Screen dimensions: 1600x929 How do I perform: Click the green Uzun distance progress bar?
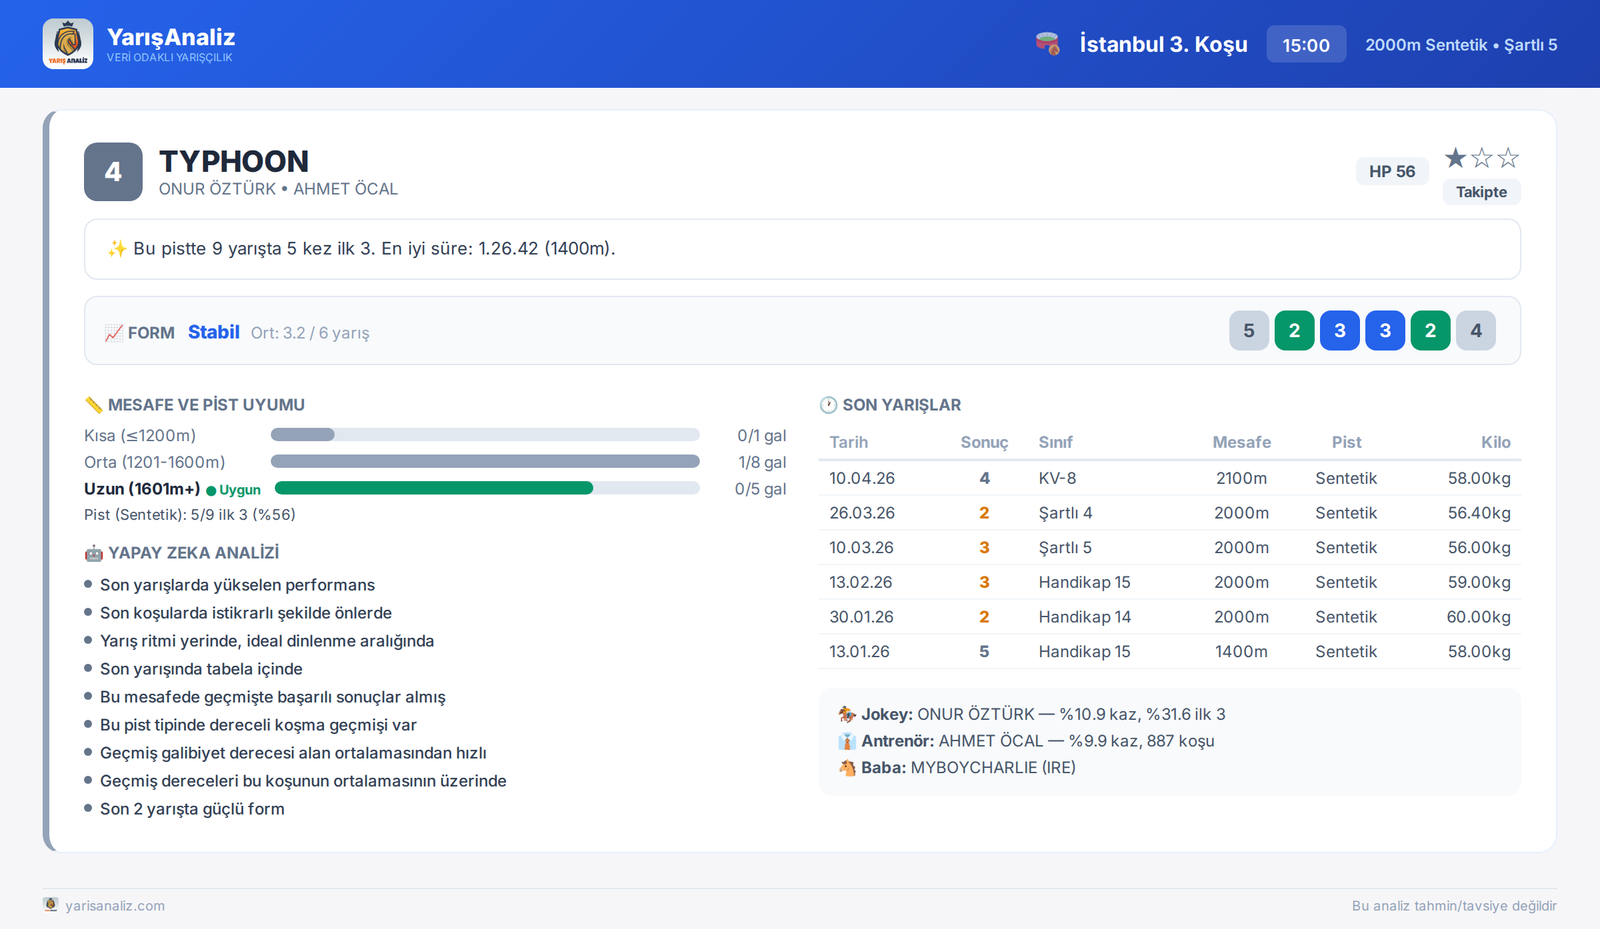point(434,488)
